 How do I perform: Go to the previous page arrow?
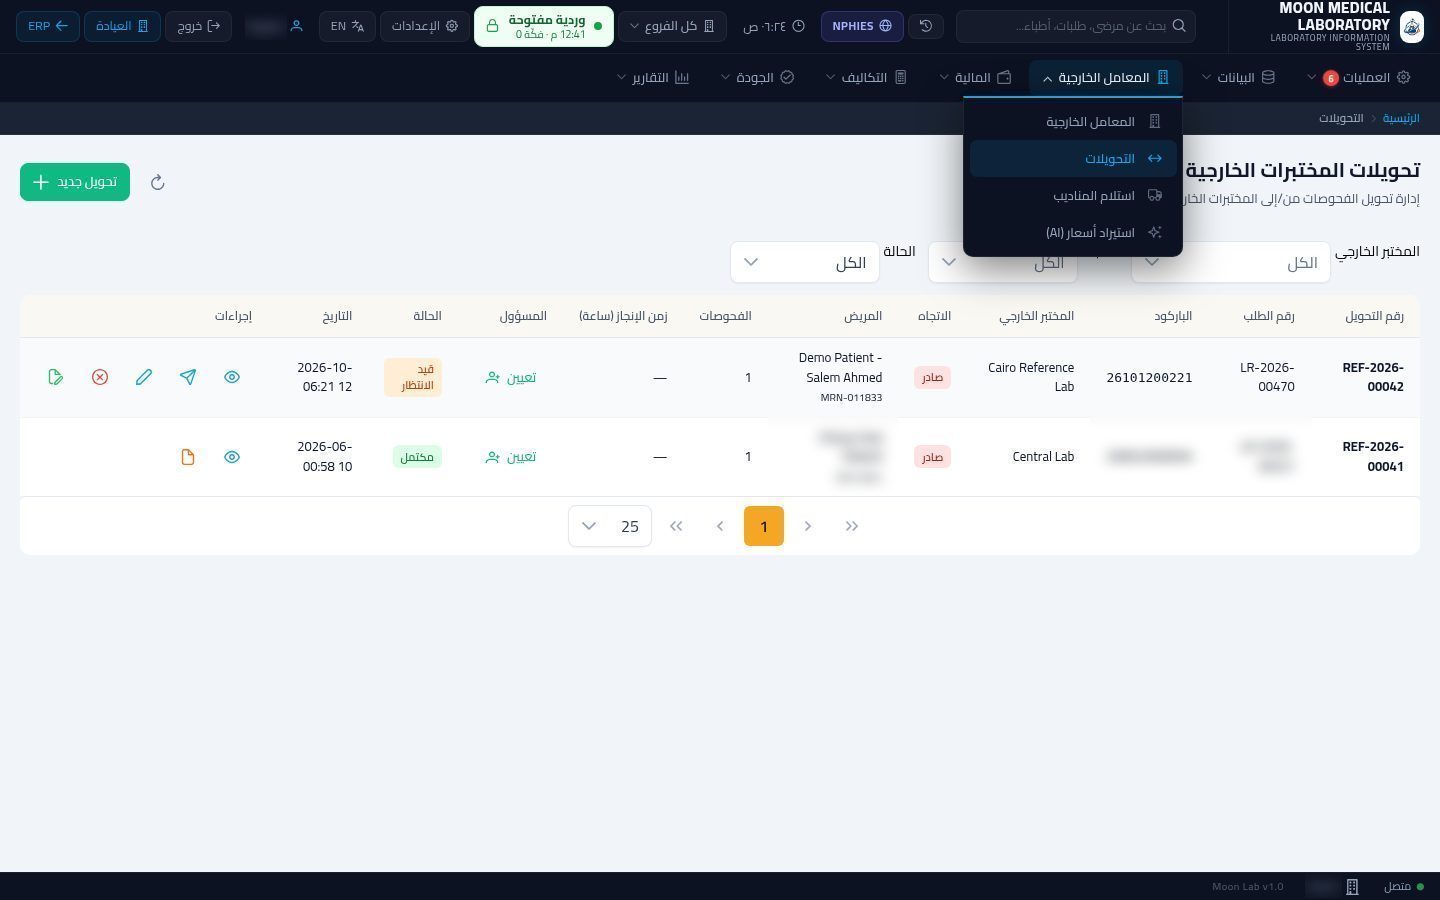(808, 526)
